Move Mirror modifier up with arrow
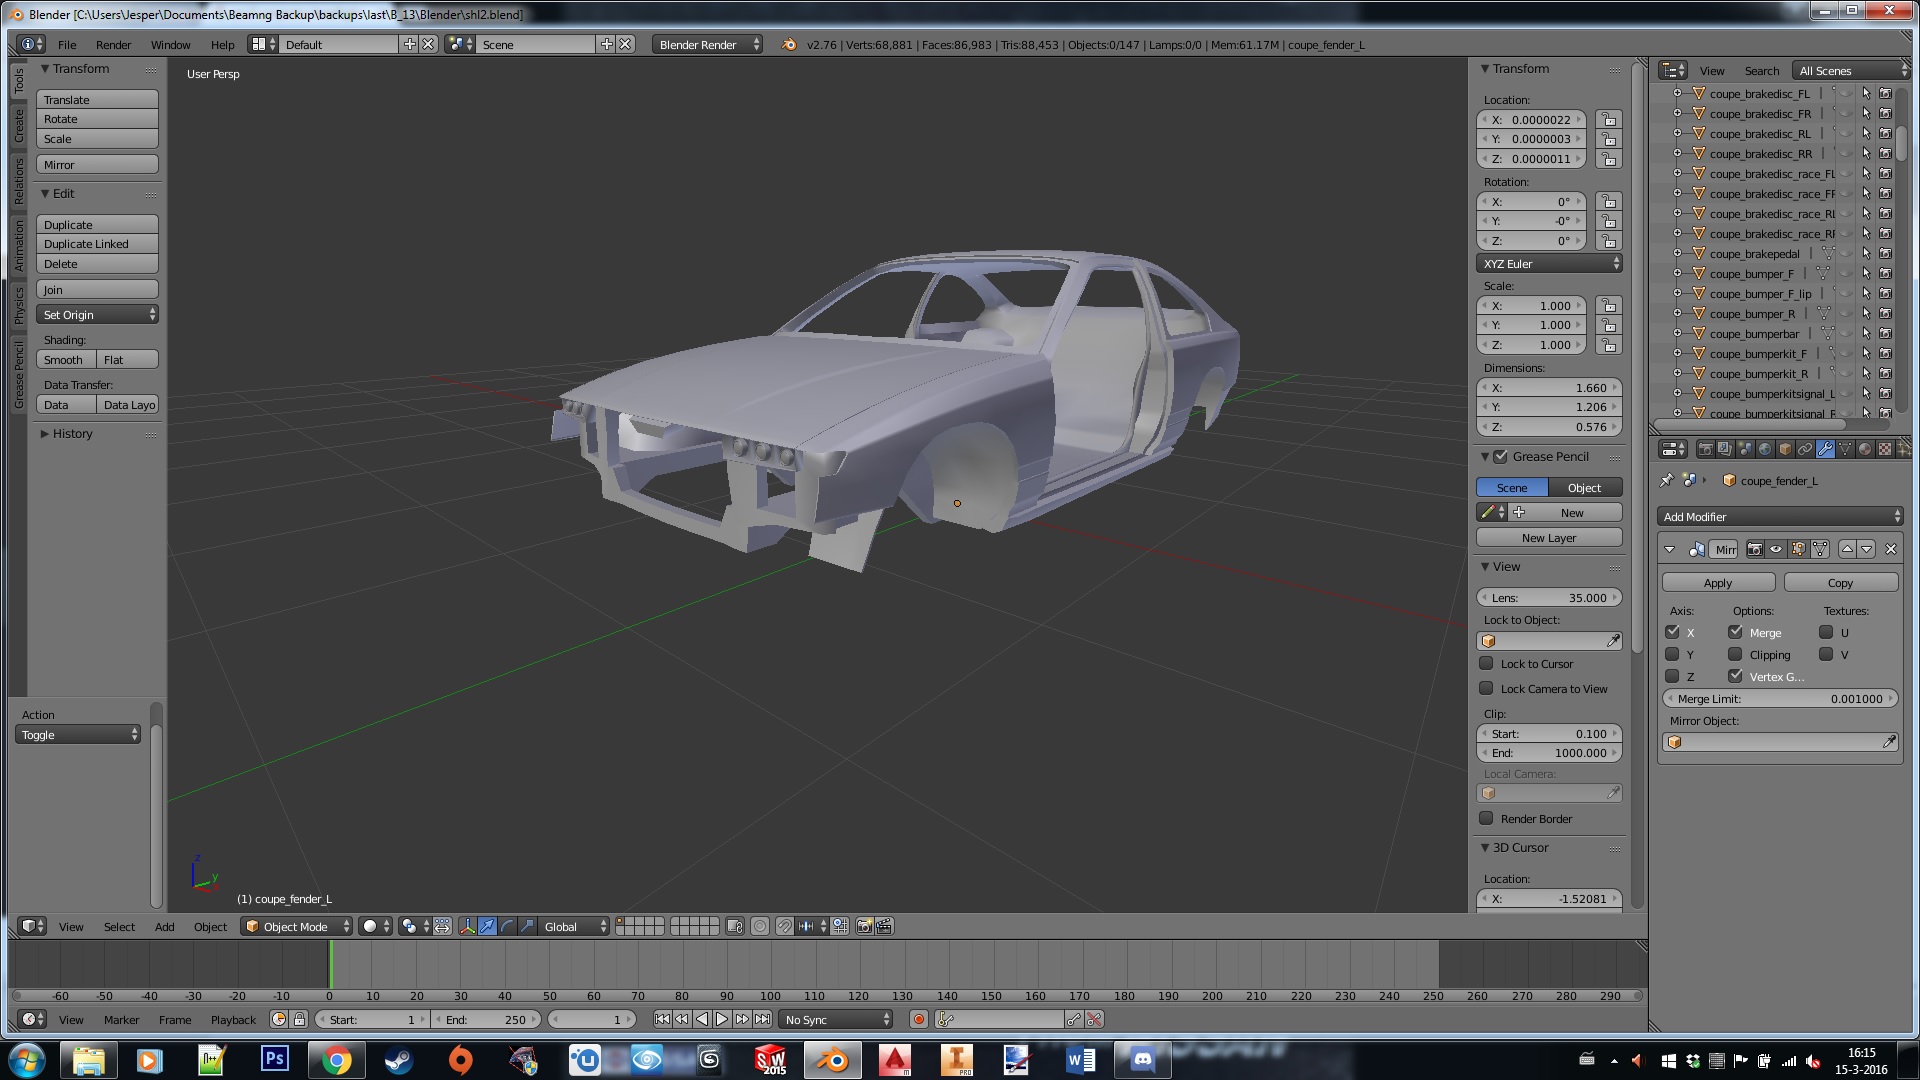The image size is (1920, 1080). pos(1847,549)
